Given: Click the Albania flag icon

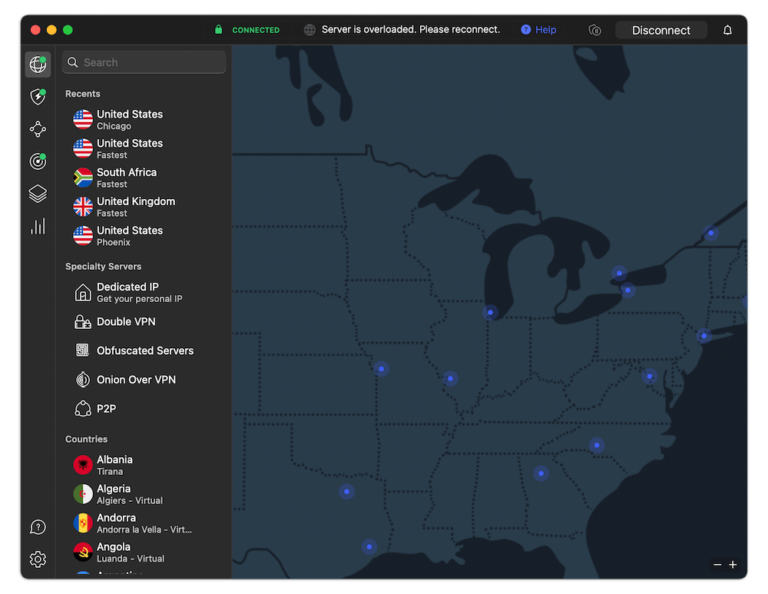Looking at the screenshot, I should pos(83,465).
